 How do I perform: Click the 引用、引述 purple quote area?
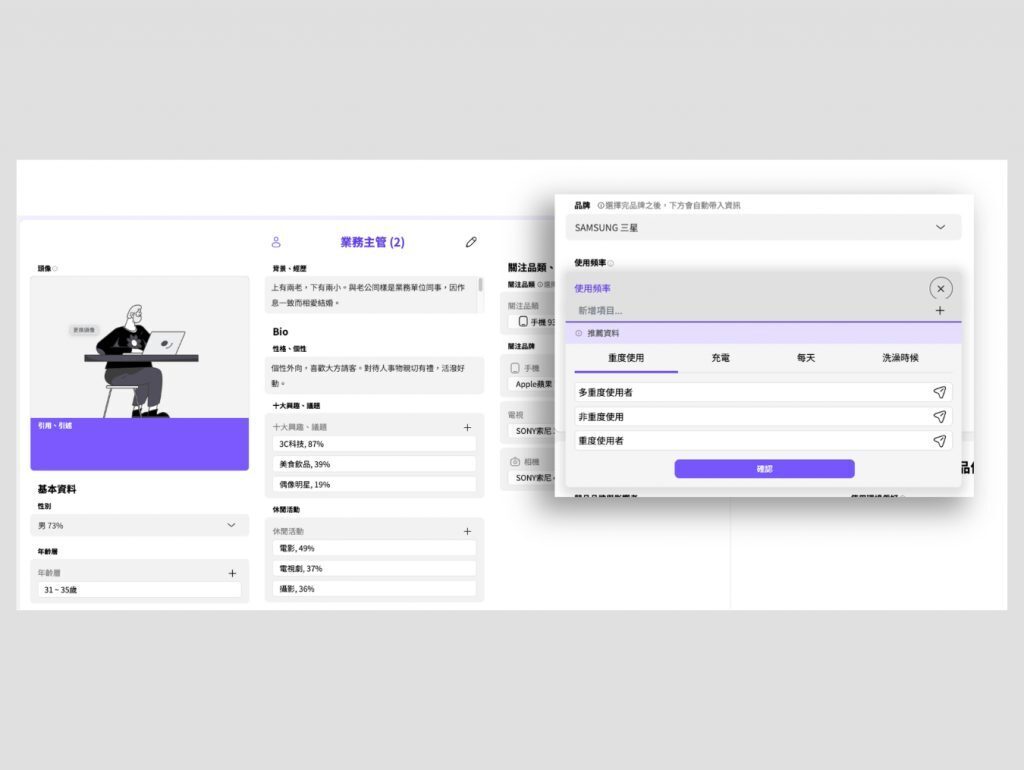point(139,444)
